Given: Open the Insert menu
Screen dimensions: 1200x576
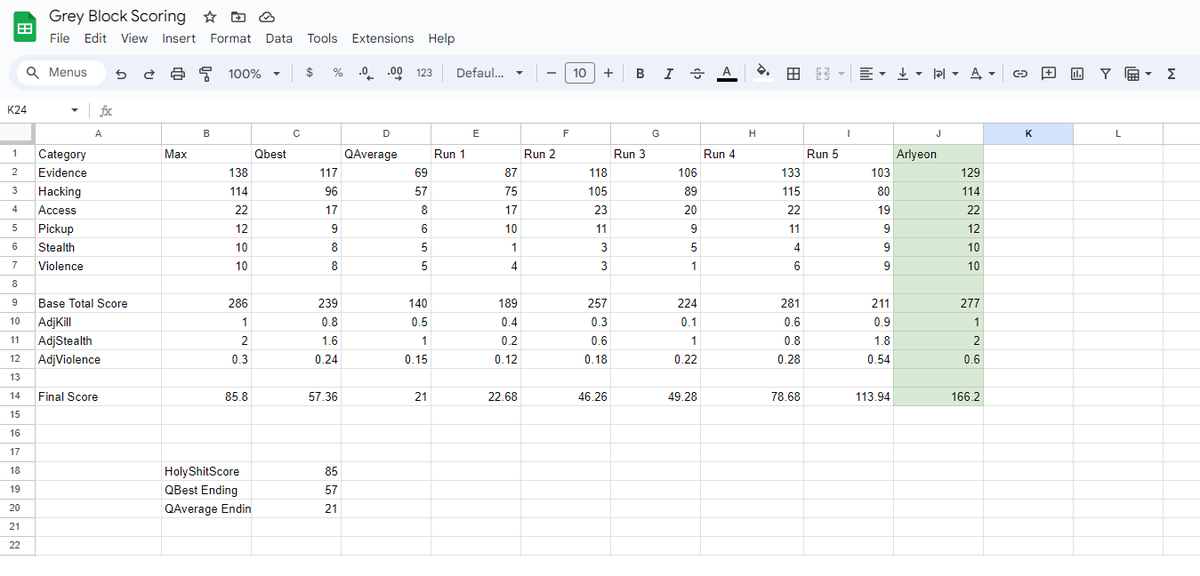Looking at the screenshot, I should click(x=179, y=39).
